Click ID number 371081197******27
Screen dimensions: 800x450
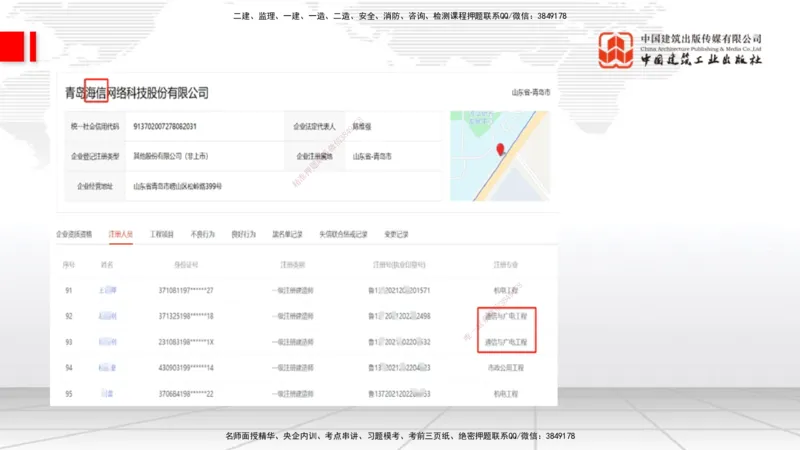click(186, 290)
